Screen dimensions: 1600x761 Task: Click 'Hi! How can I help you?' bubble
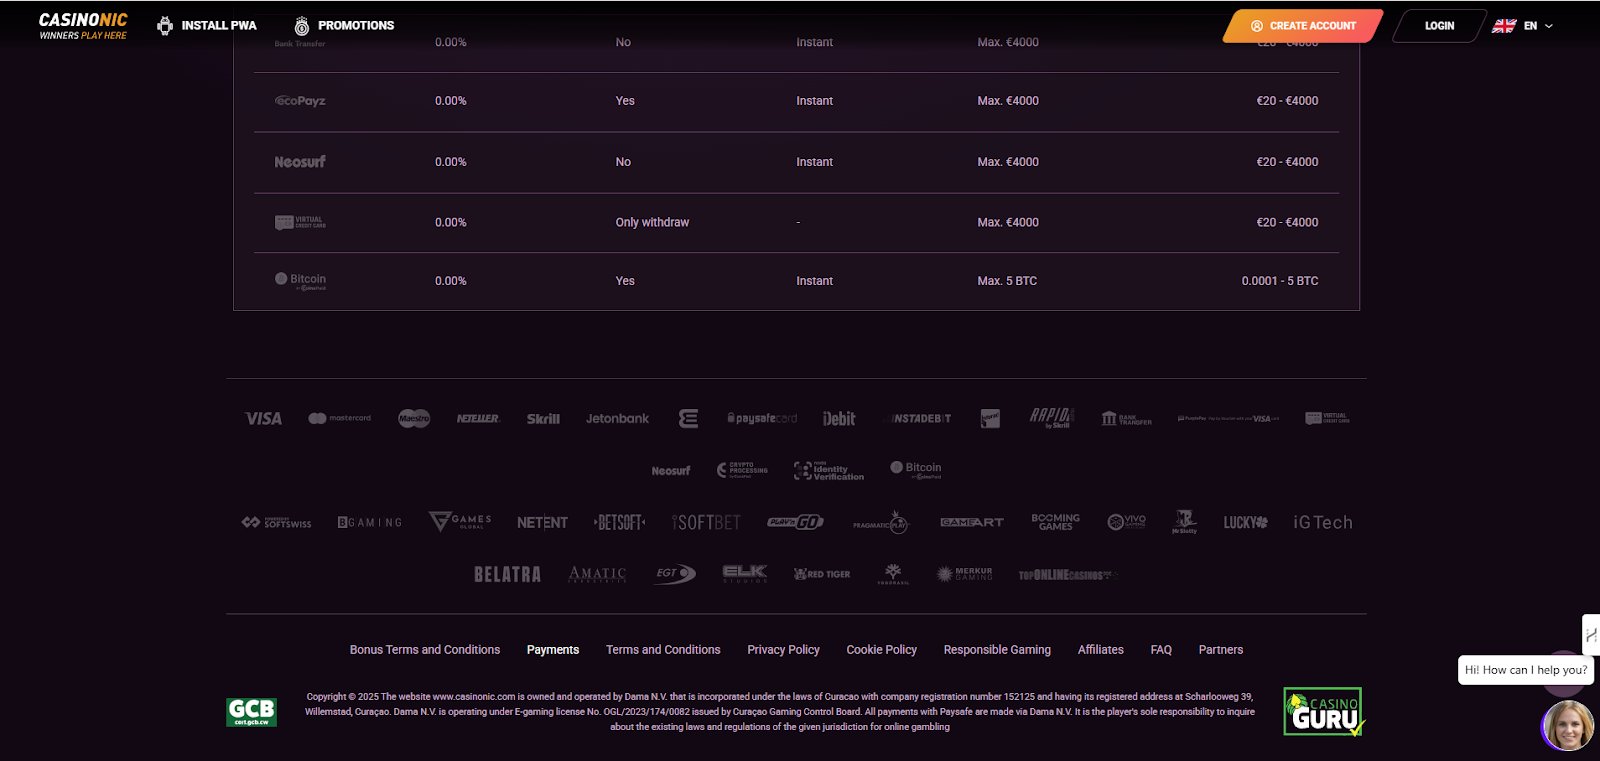[x=1526, y=670]
